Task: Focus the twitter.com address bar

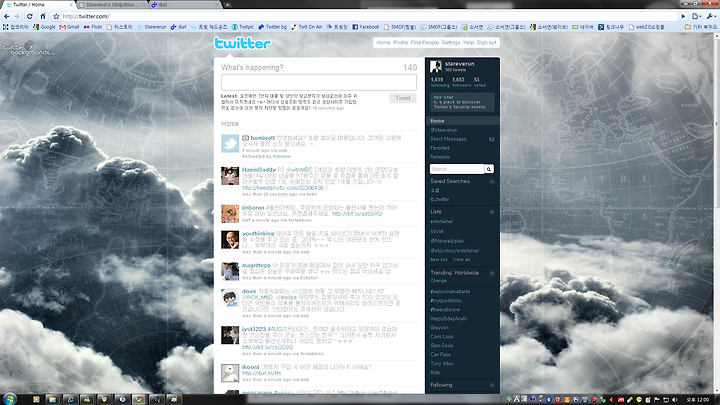Action: [x=367, y=16]
